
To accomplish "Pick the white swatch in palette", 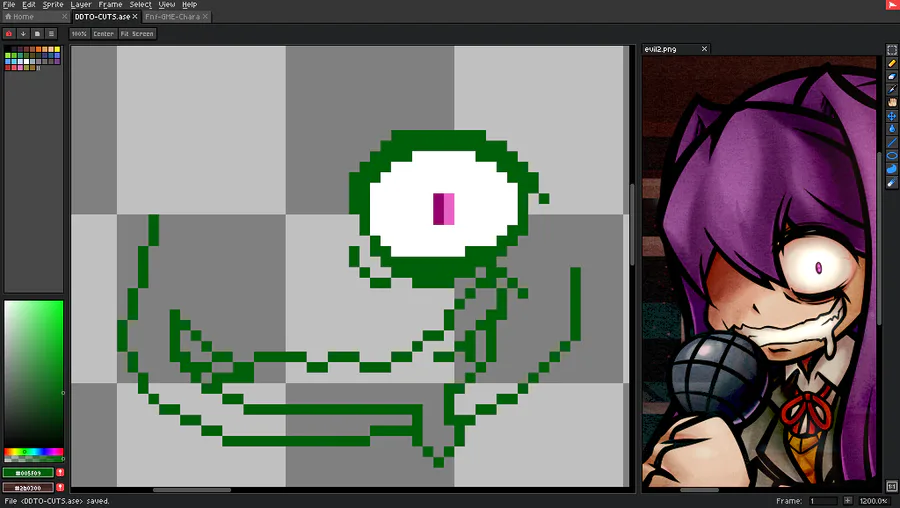I will click(x=26, y=61).
